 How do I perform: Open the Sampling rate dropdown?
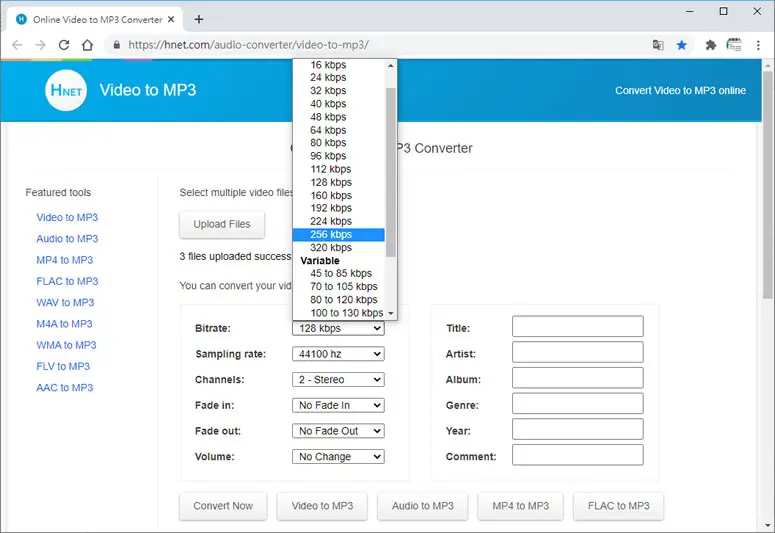point(338,354)
